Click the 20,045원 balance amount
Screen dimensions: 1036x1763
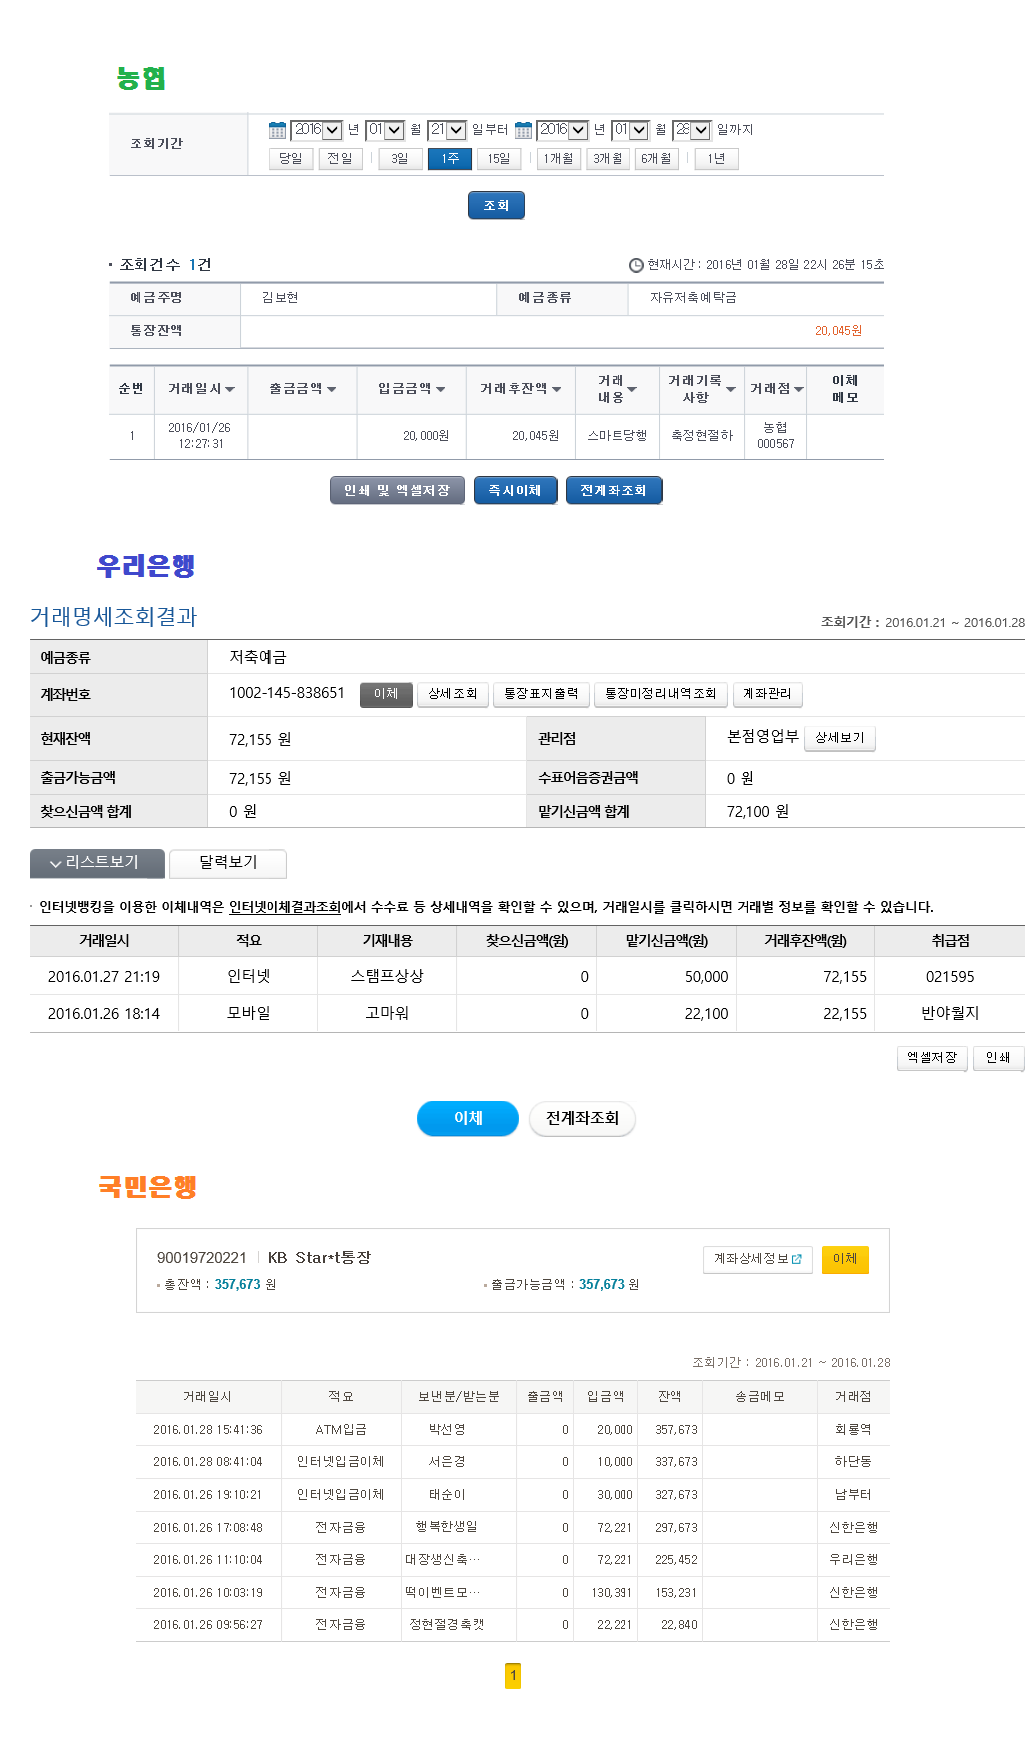click(x=838, y=331)
